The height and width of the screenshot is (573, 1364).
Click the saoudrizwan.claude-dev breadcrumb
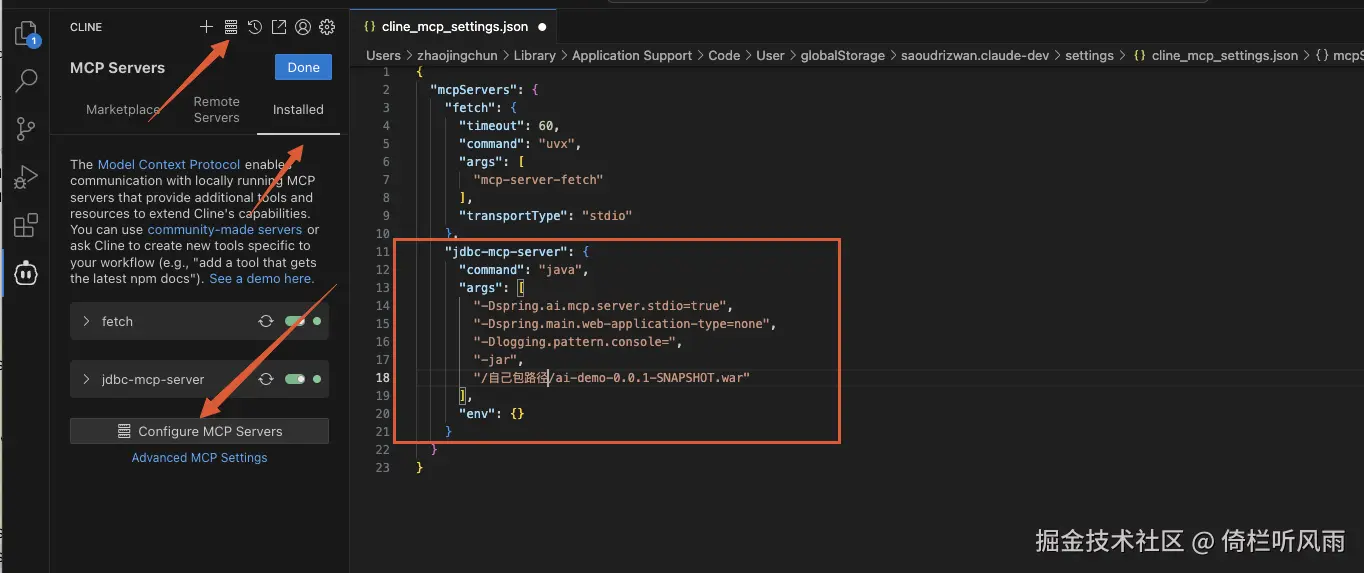[x=975, y=55]
